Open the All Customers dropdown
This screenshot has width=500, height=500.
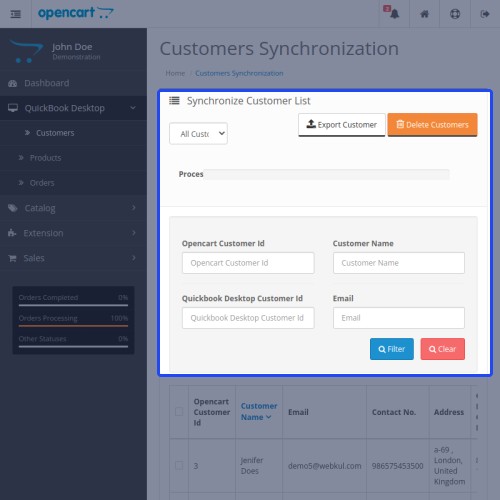coord(198,134)
